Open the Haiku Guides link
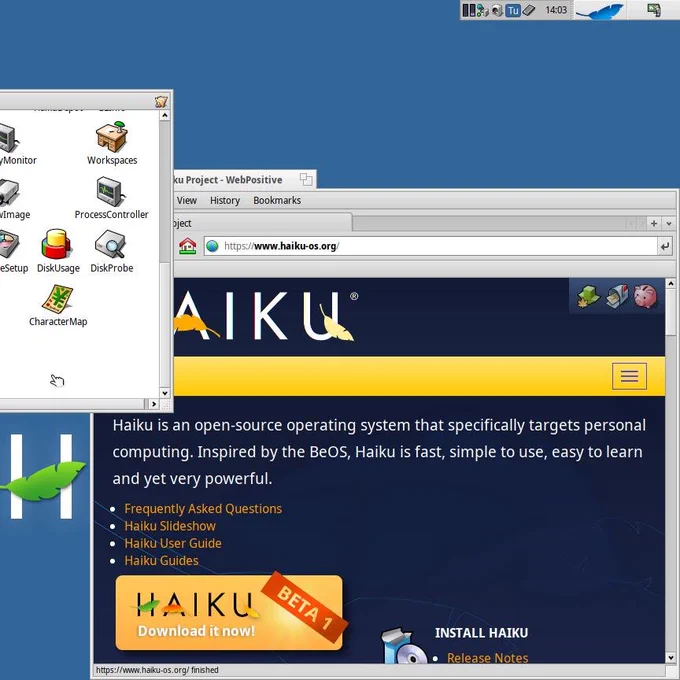Viewport: 680px width, 680px height. click(x=161, y=561)
